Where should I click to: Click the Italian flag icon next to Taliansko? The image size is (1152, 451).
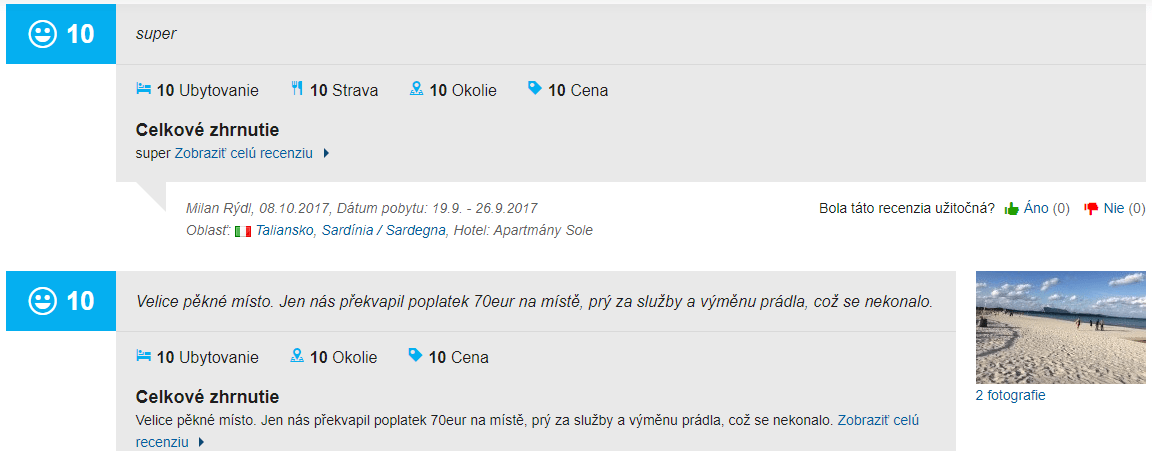pos(242,231)
